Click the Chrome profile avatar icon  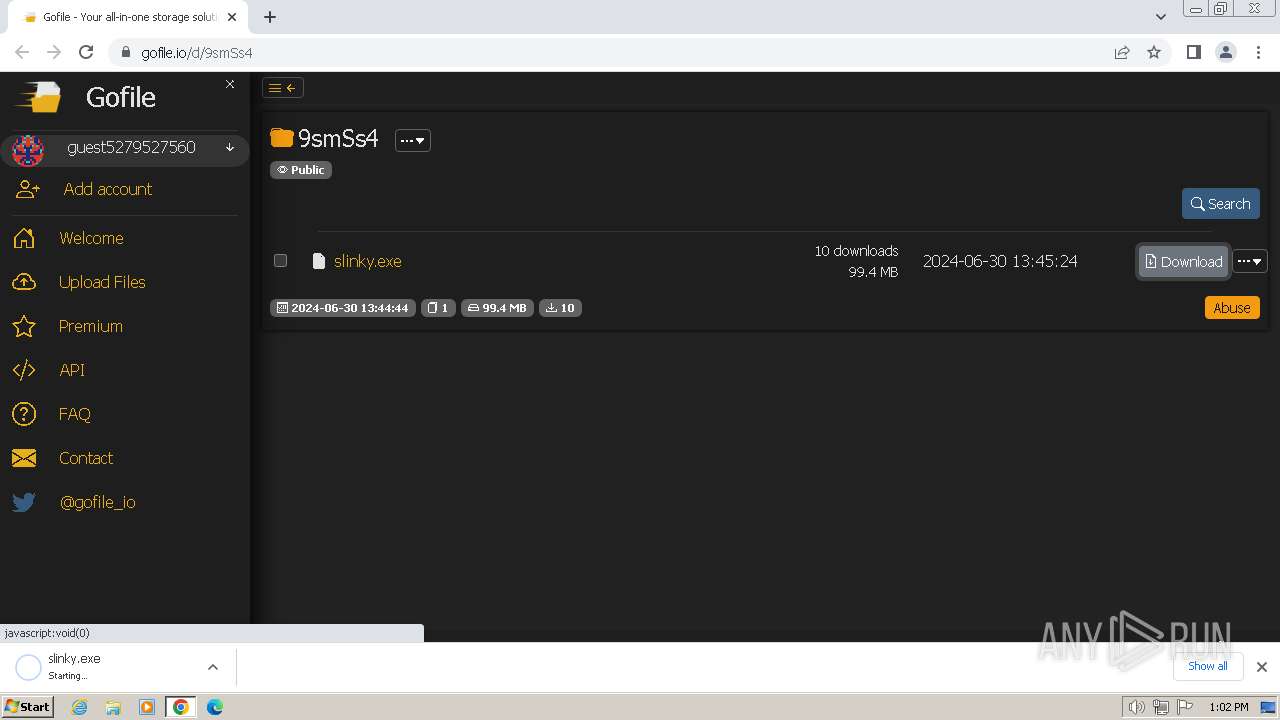coord(1226,52)
